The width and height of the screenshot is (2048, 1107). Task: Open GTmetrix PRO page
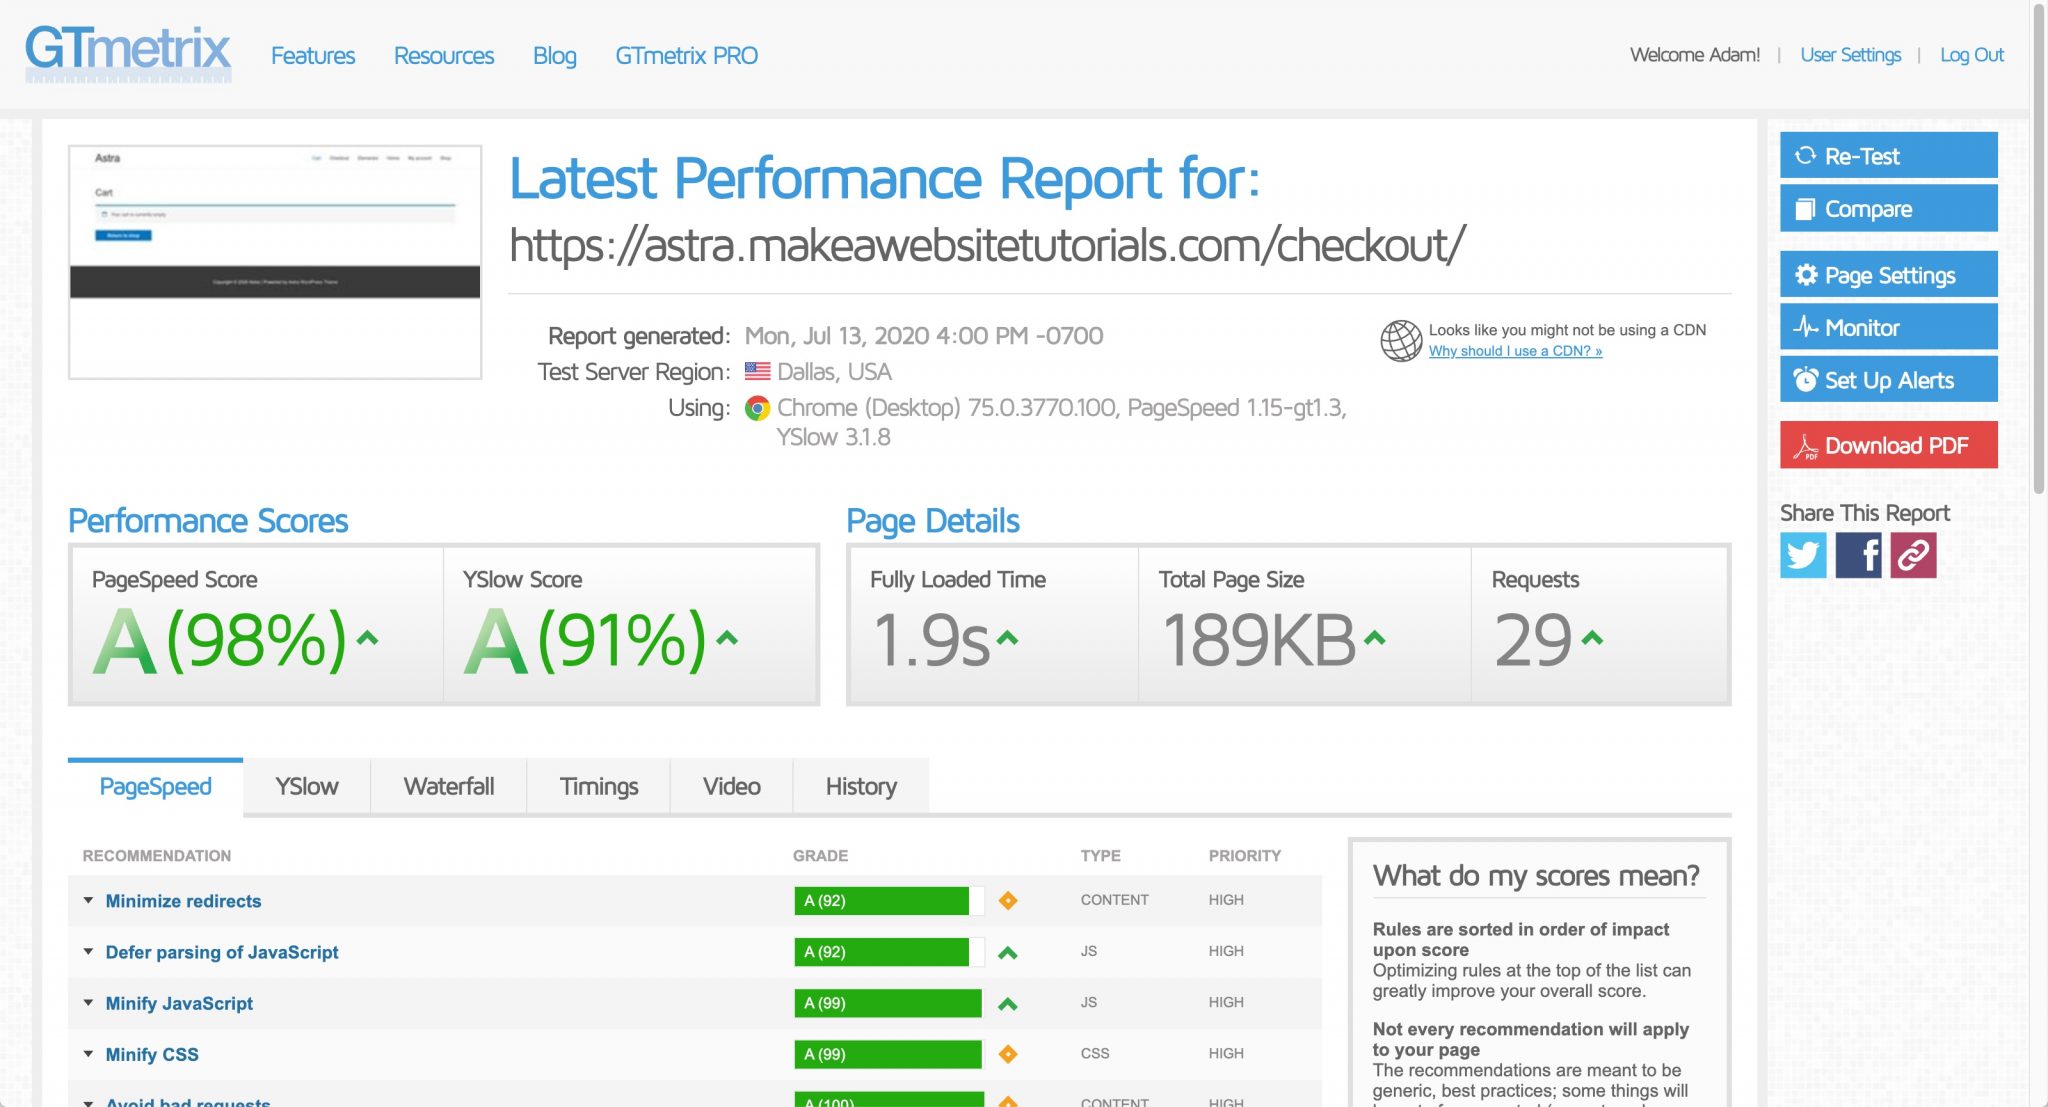[x=686, y=55]
